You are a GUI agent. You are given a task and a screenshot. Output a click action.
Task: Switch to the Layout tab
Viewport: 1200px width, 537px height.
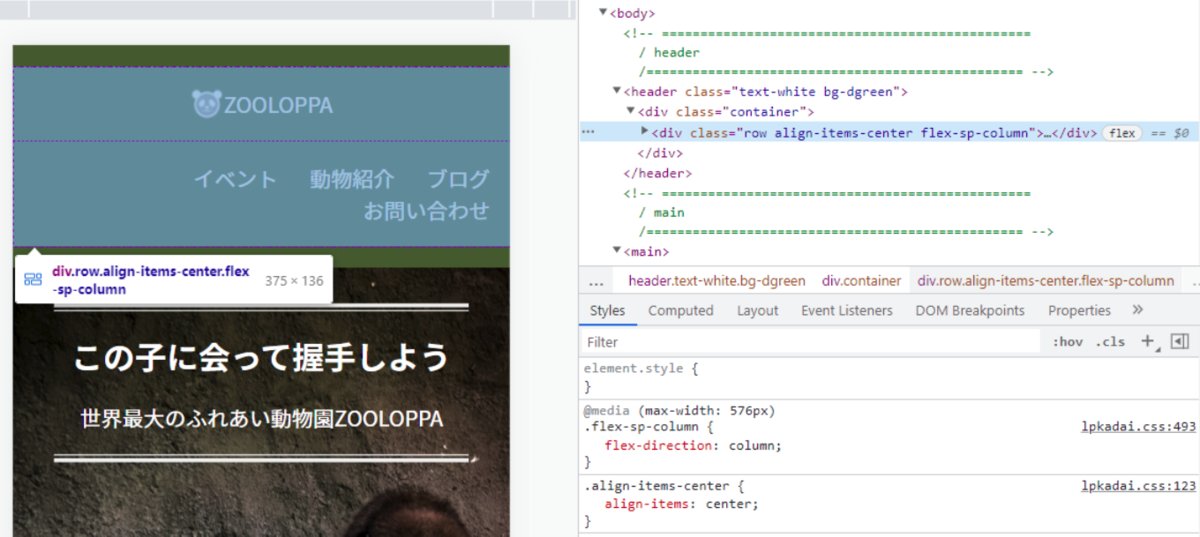pos(758,311)
